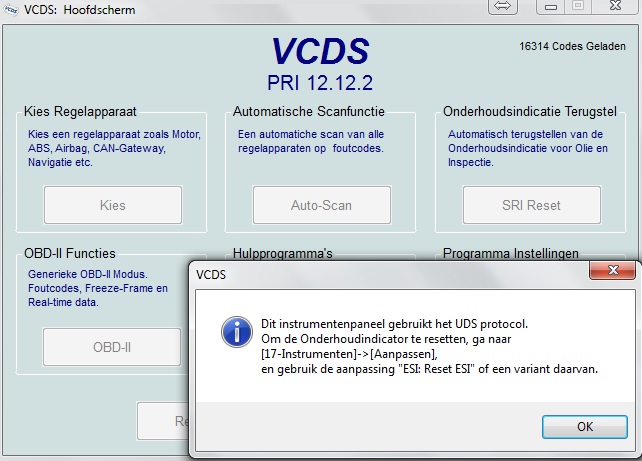Click the 'Automatische Scanfunctie' group label

click(x=309, y=111)
